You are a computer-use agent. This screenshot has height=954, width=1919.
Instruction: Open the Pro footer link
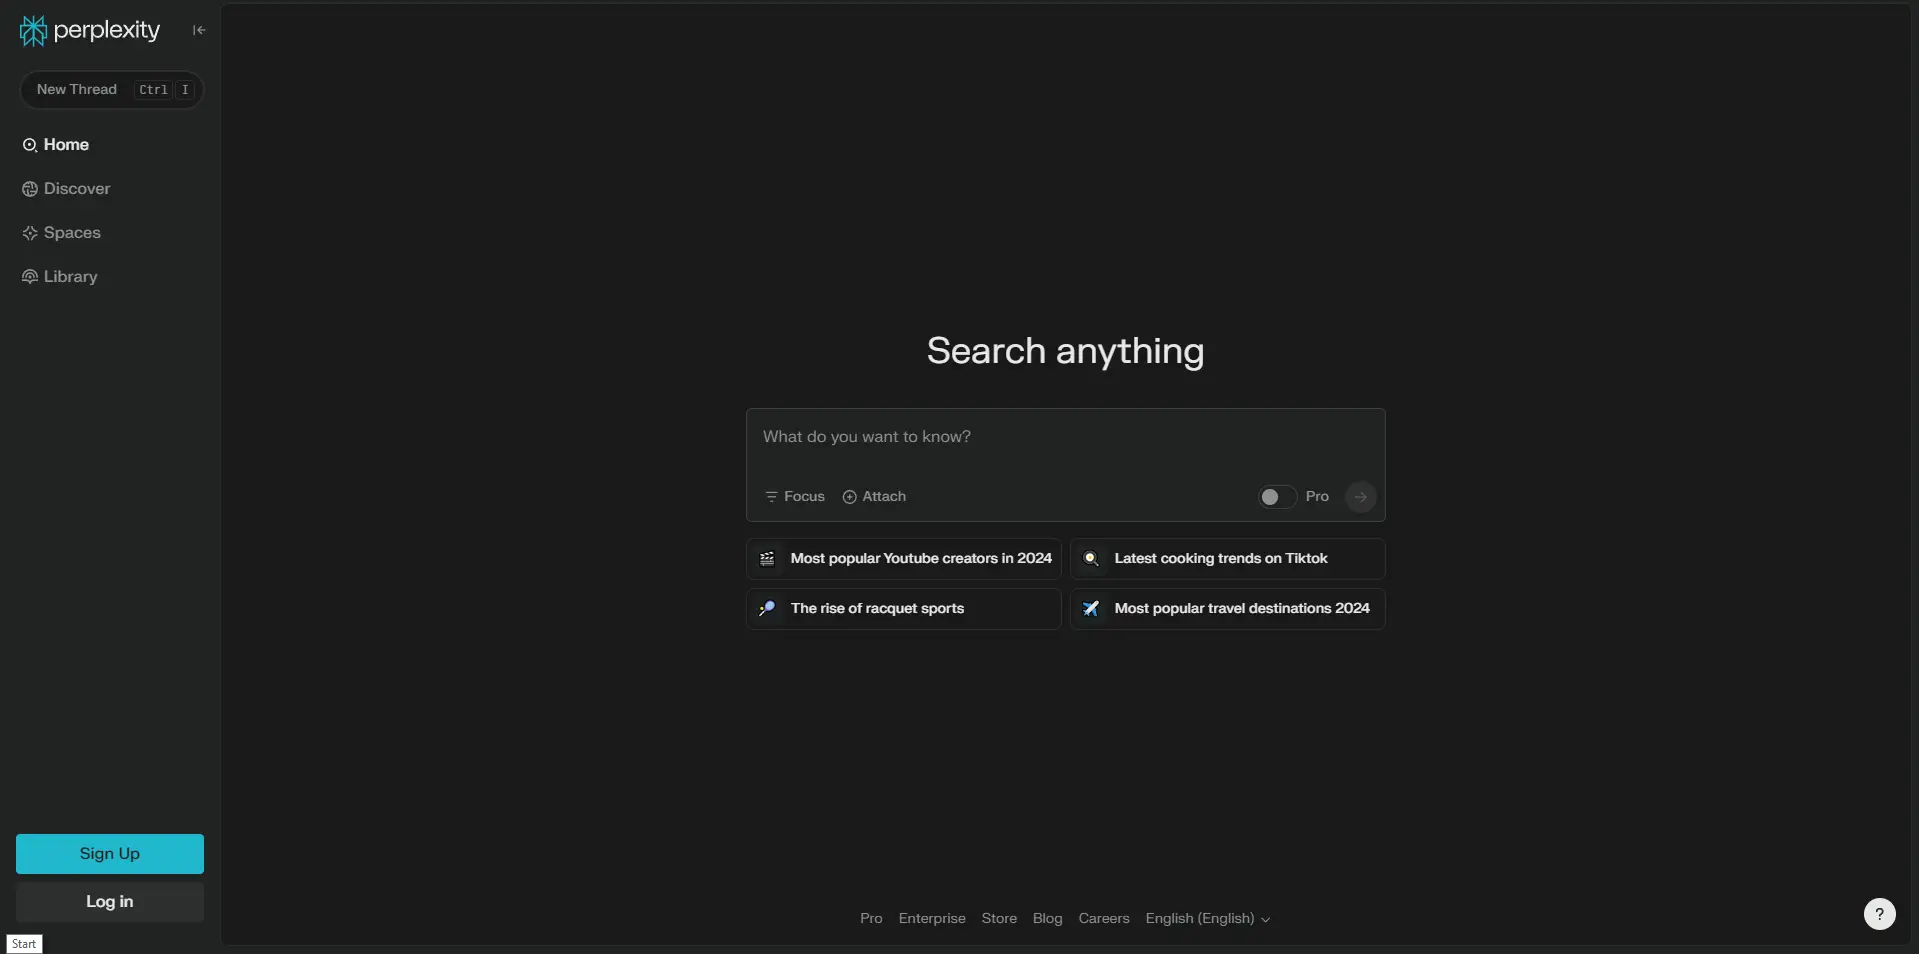(871, 919)
